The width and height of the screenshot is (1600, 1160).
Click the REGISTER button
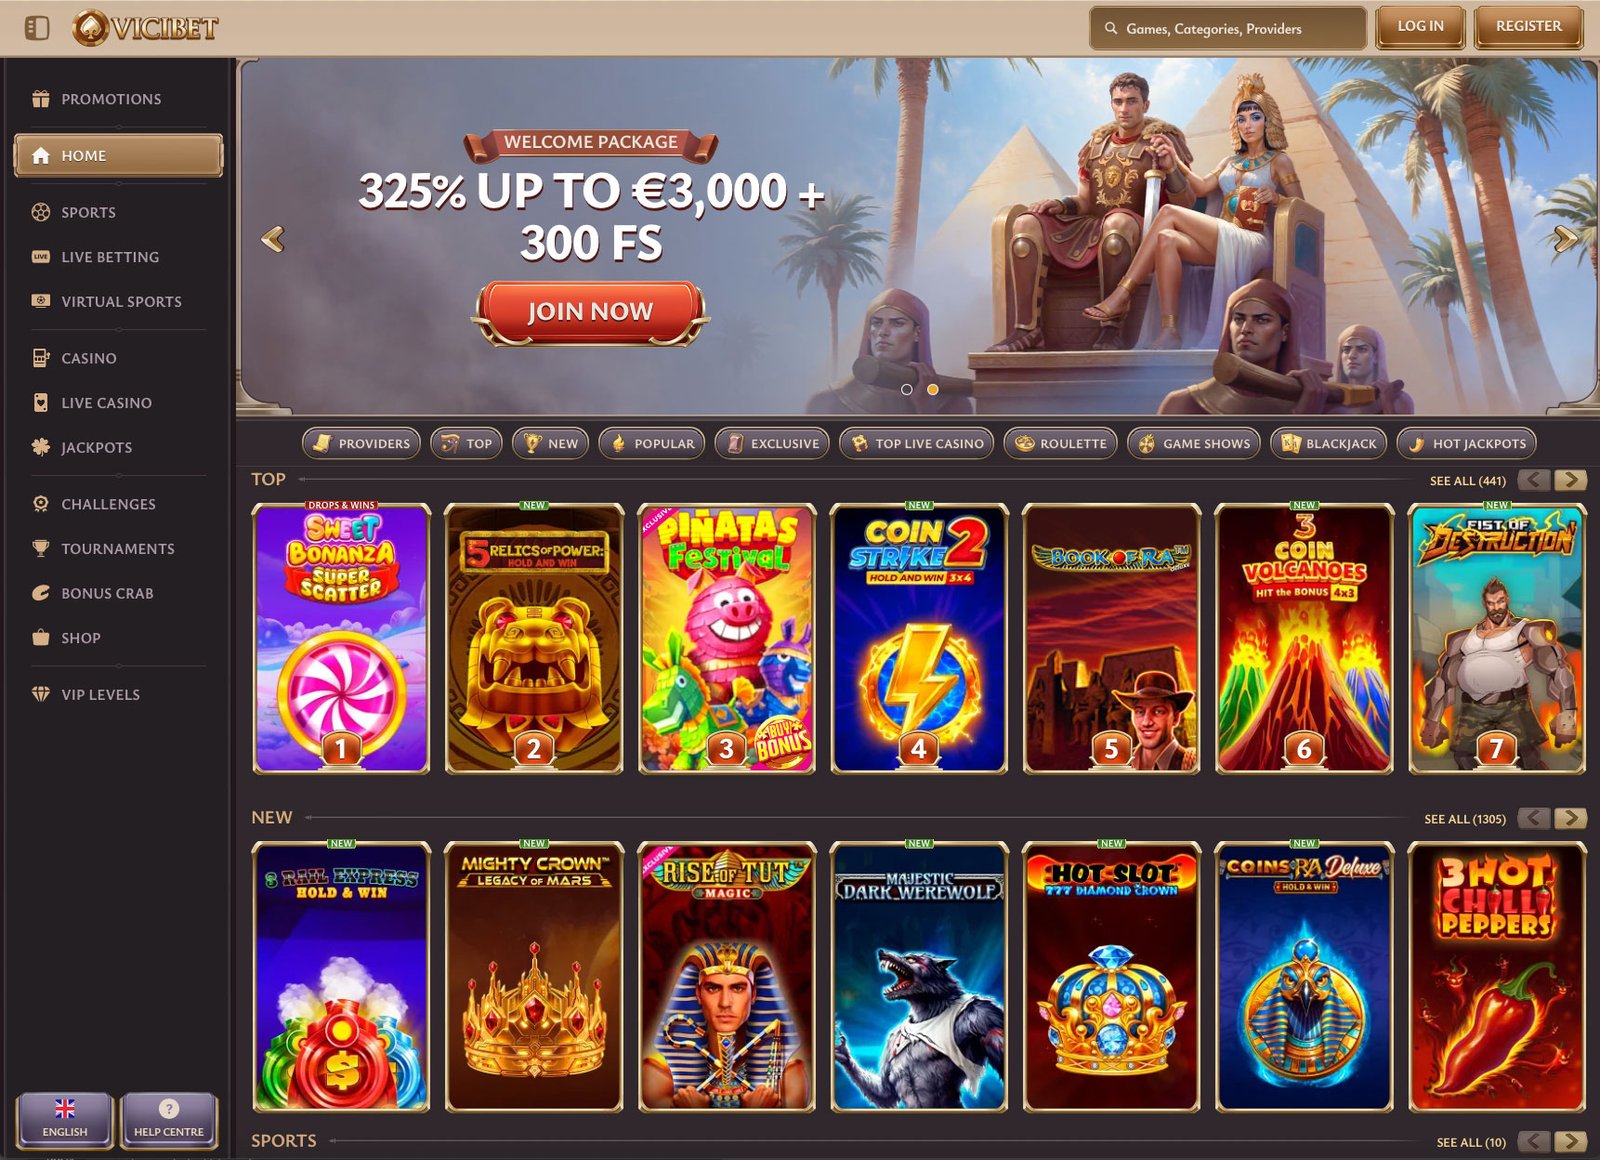[1528, 27]
